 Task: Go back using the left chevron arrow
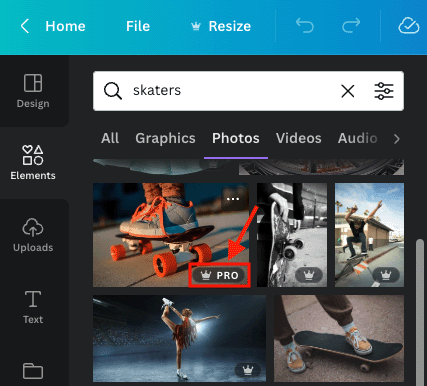click(x=25, y=26)
